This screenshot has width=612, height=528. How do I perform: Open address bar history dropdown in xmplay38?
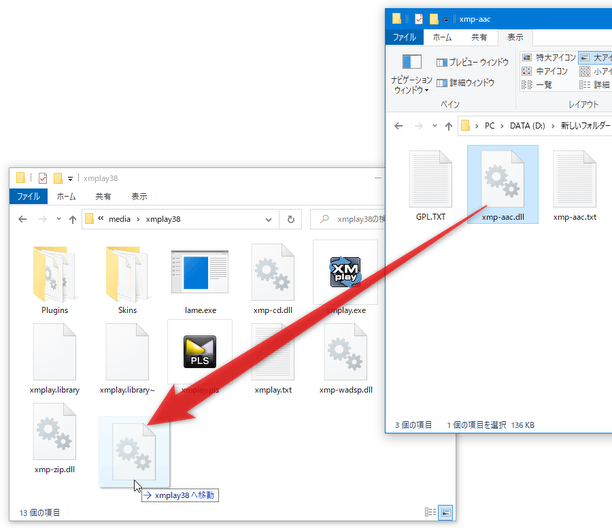click(x=269, y=219)
